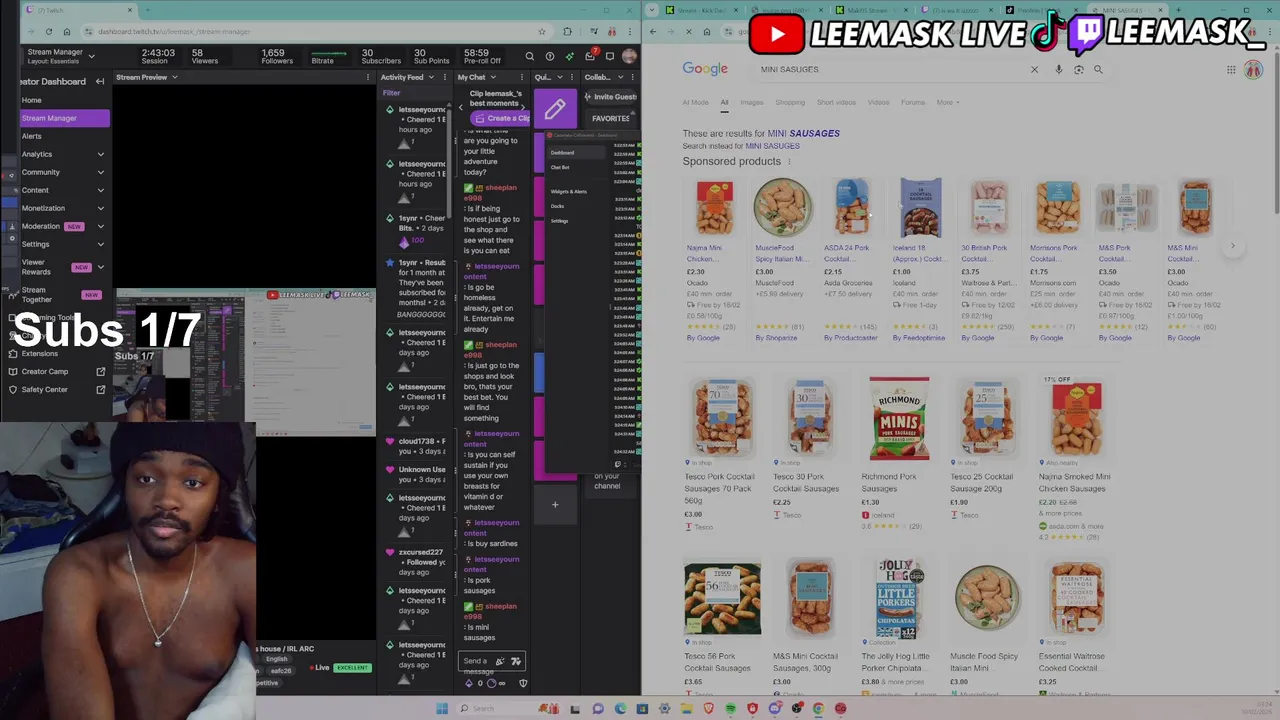Open the whispers chat bubble icon in Twitch header
This screenshot has width=1280, height=720.
click(610, 56)
